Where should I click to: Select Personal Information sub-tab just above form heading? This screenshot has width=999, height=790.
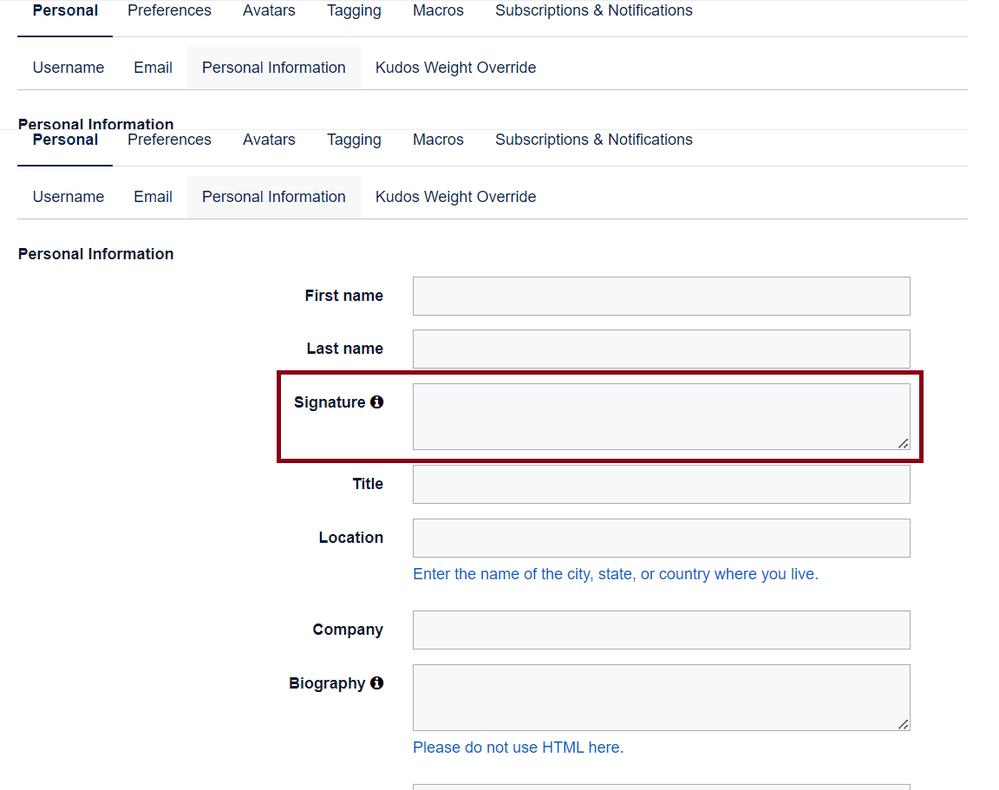point(274,197)
